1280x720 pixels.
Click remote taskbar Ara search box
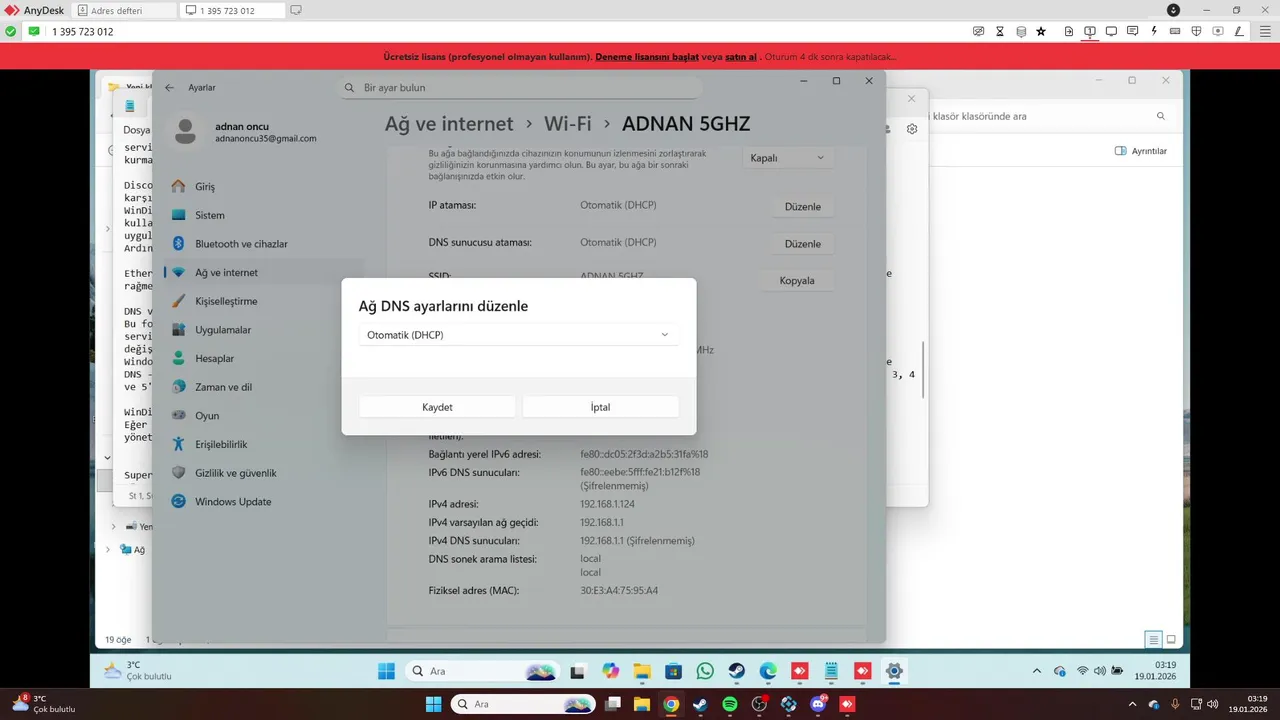coord(482,671)
